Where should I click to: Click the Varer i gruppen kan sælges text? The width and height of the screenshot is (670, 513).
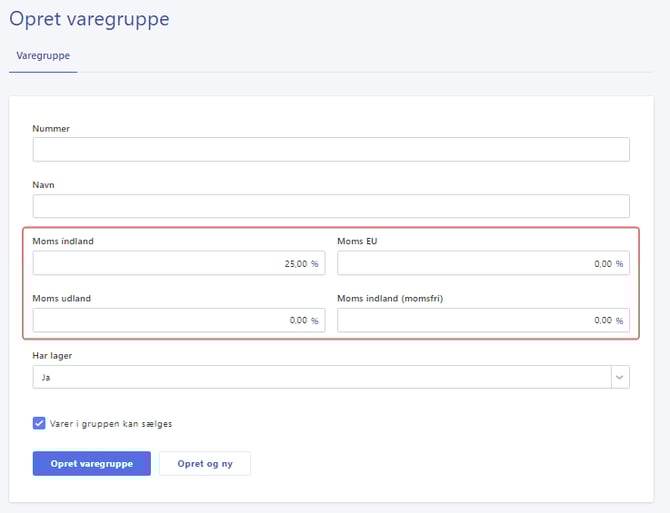[111, 423]
